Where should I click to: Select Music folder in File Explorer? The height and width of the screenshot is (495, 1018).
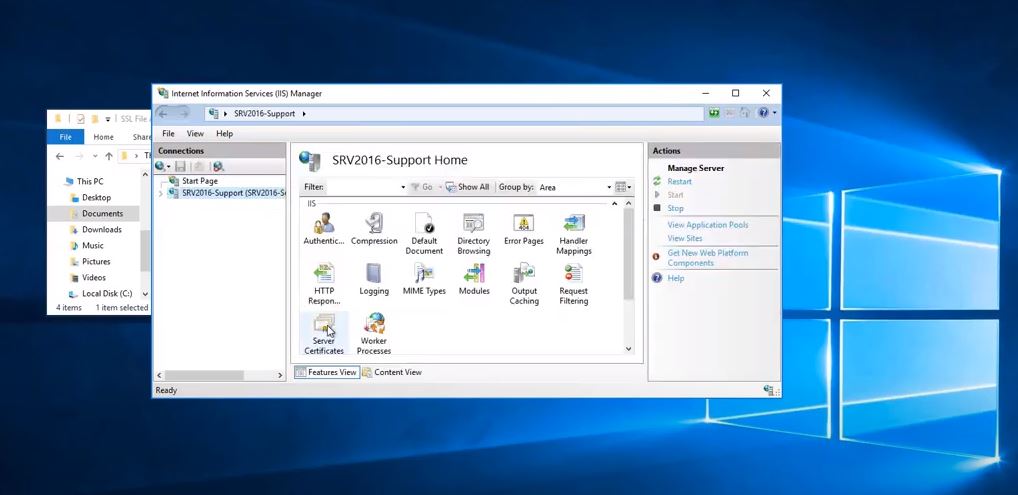tap(92, 246)
